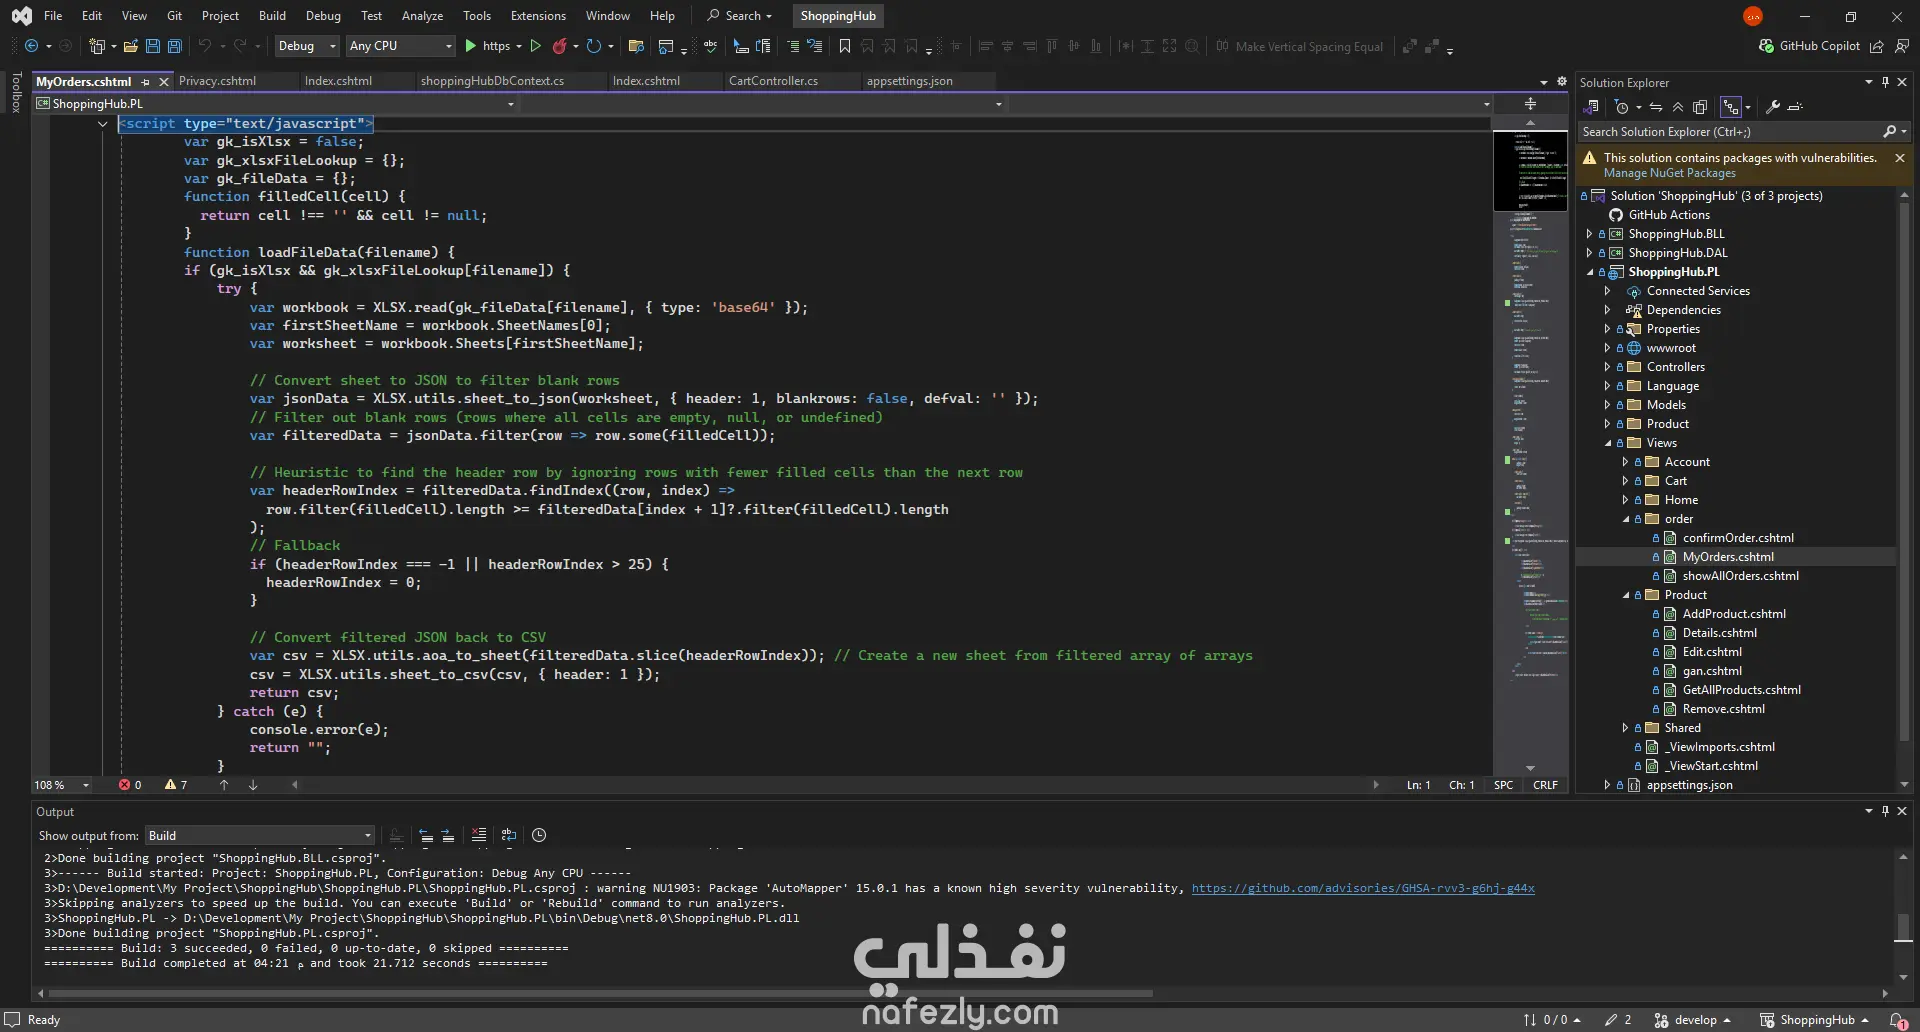Click the editor settings gear above the code

click(1562, 82)
